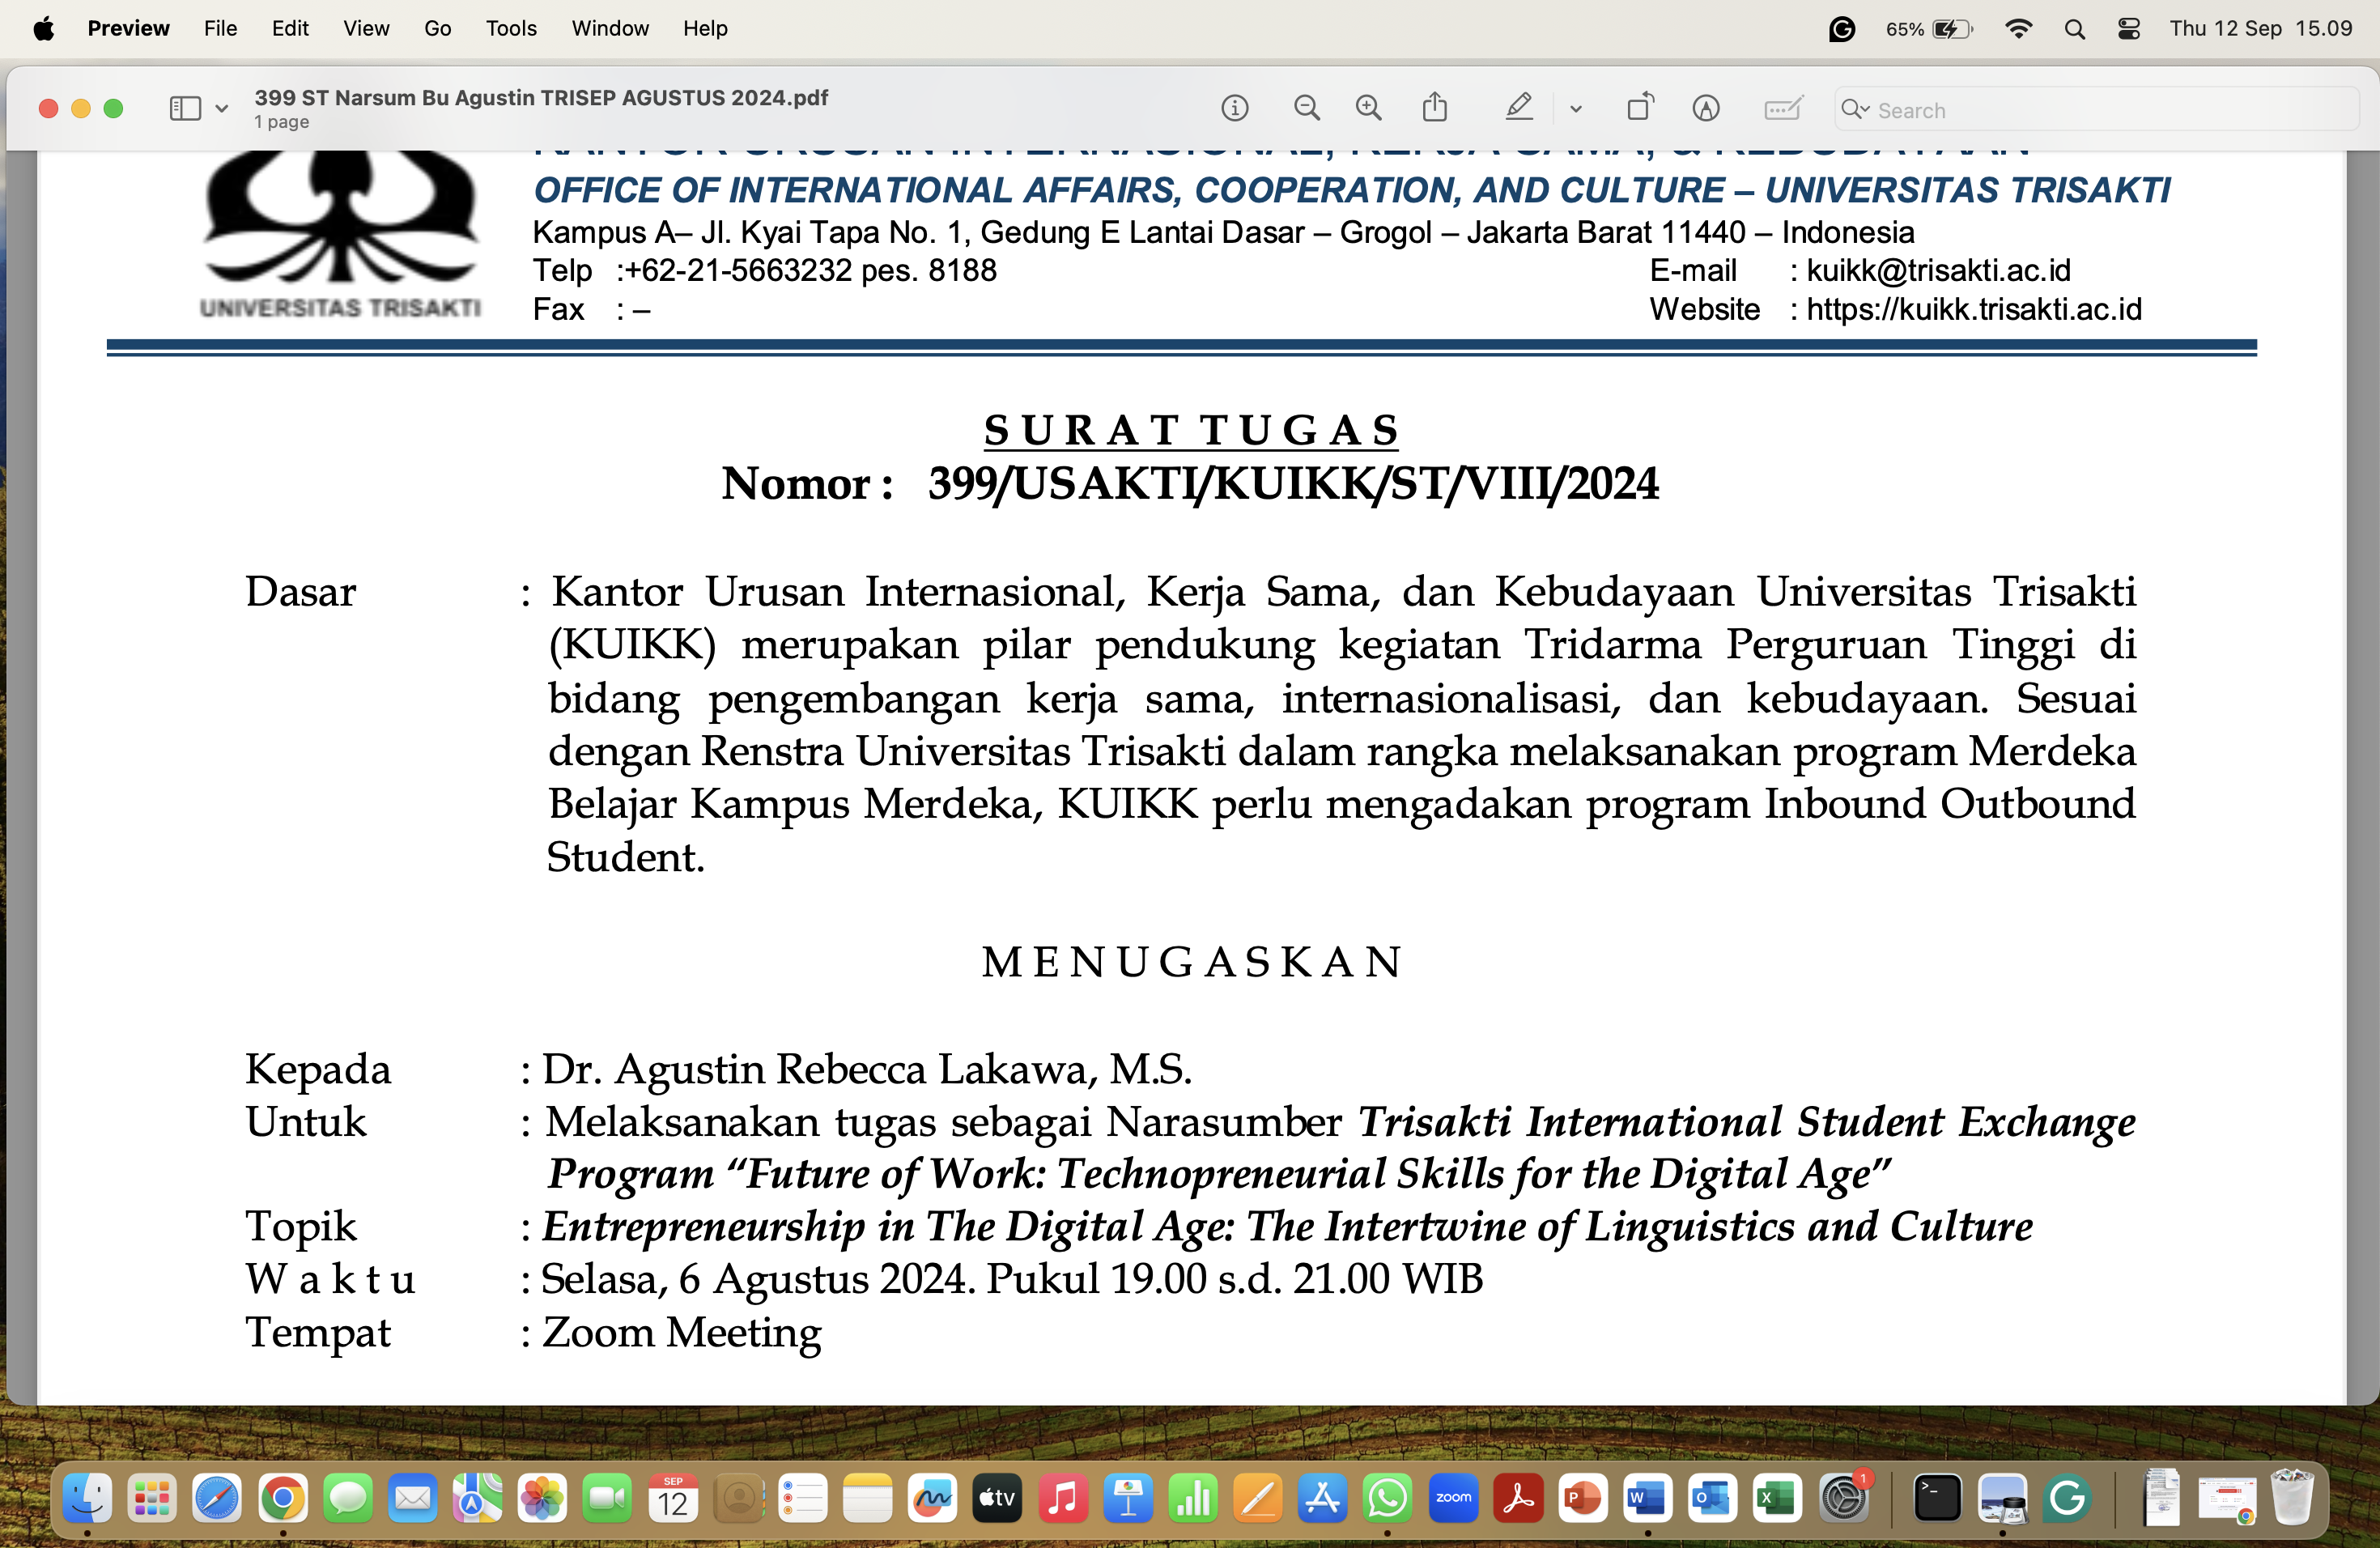
Task: Rotate the page with rotate icon
Action: coord(1640,107)
